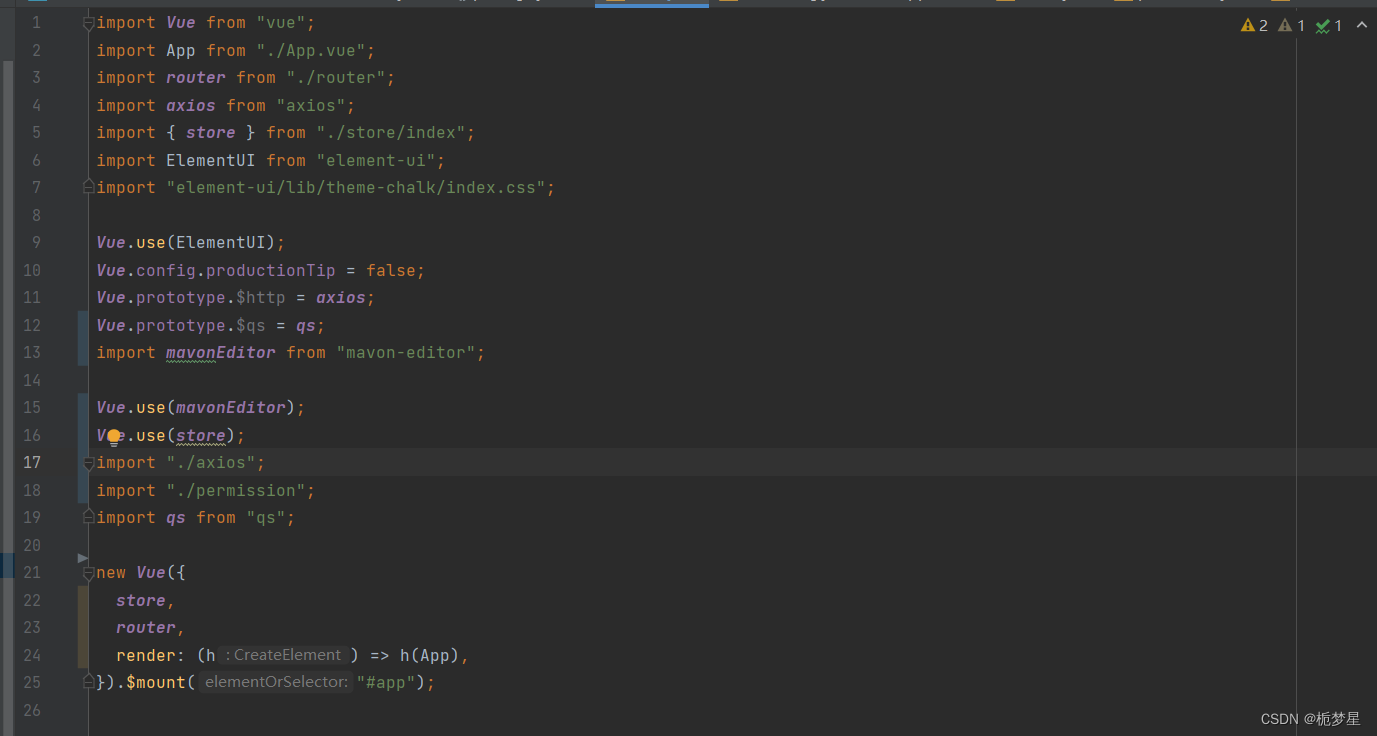Click the "element-ui" string on line 6

(x=375, y=160)
